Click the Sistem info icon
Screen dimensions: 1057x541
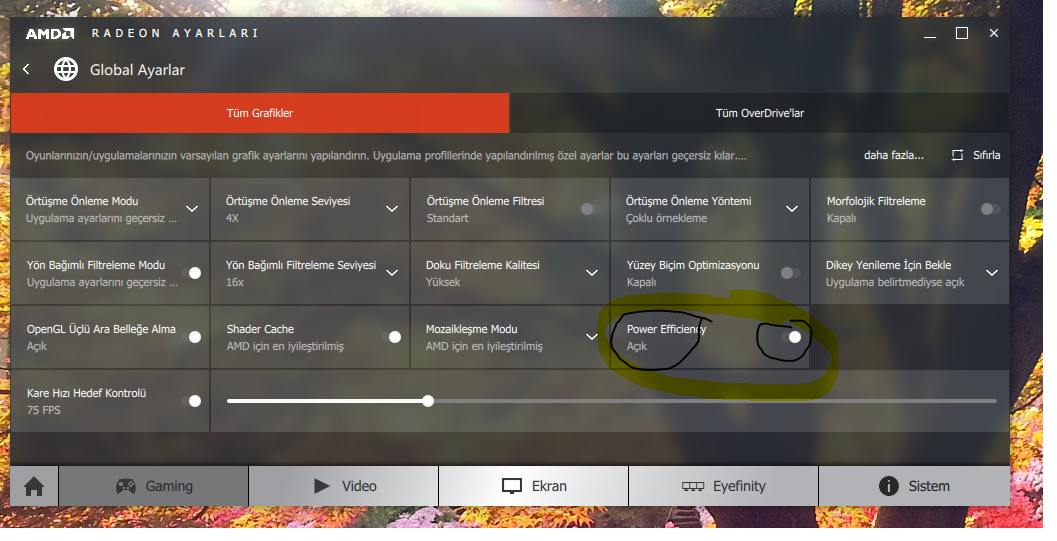(x=888, y=486)
